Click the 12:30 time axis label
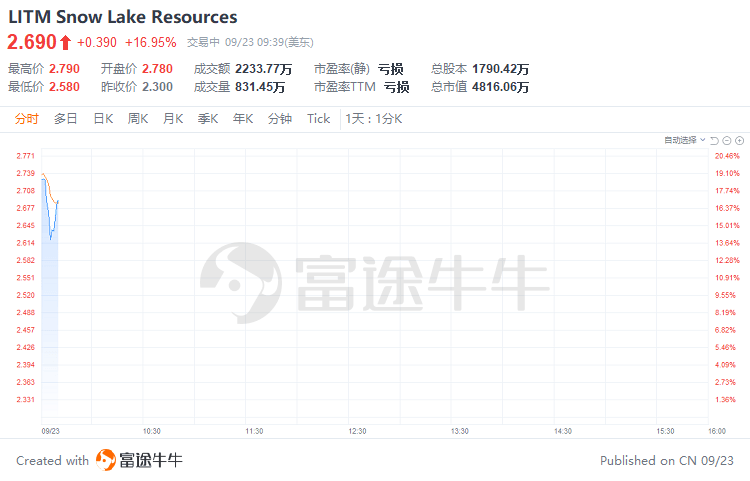750x481 pixels. [357, 431]
